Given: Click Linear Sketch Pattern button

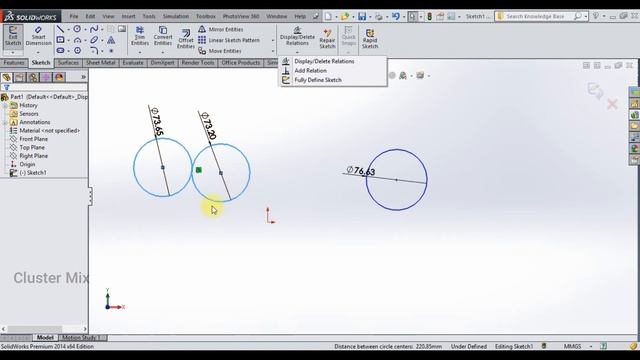Looking at the screenshot, I should pos(229,40).
